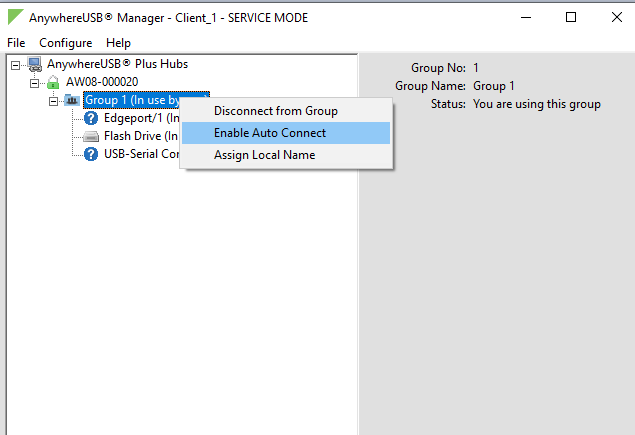
Task: Collapse the AnywhereUSB Plus Hubs root node
Action: (x=16, y=65)
